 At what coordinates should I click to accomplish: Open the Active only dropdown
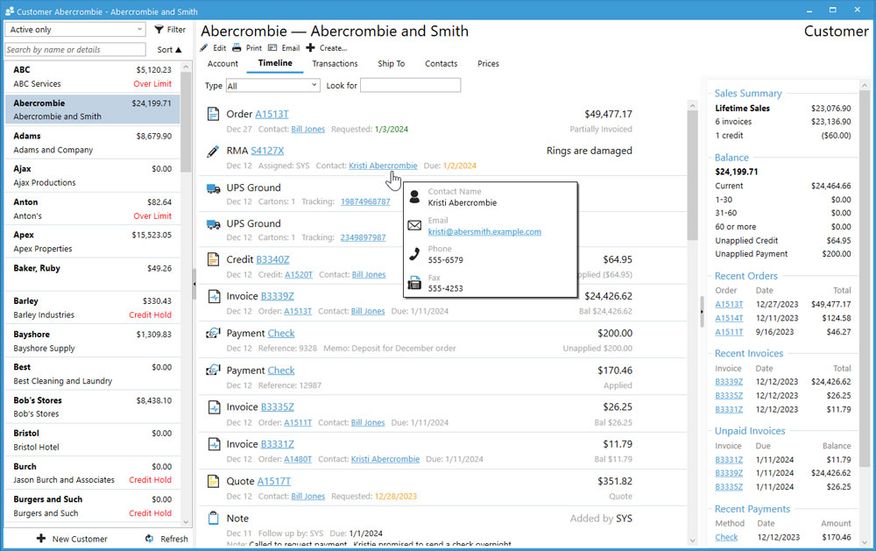pos(75,30)
